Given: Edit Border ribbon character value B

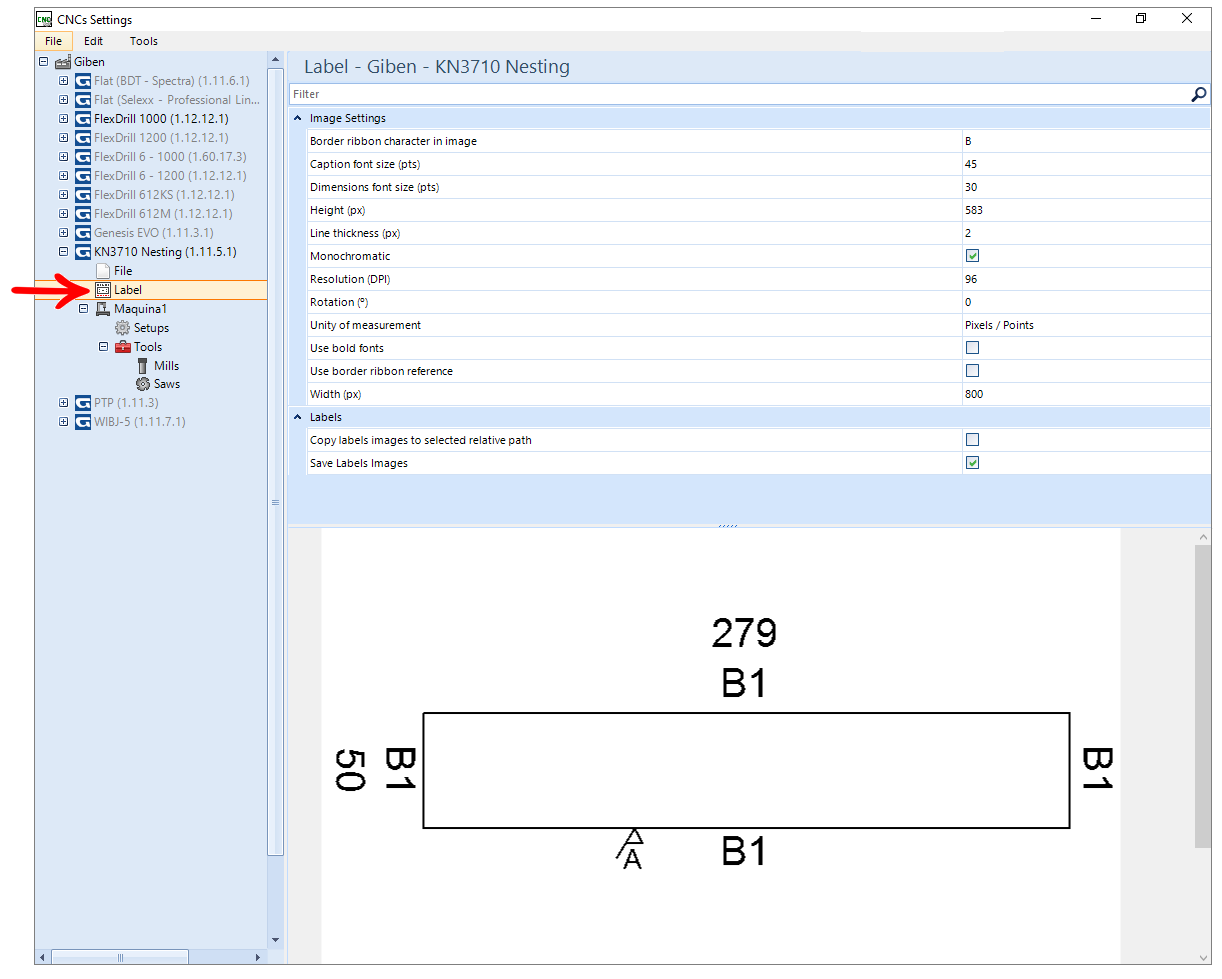Looking at the screenshot, I should pyautogui.click(x=1086, y=141).
